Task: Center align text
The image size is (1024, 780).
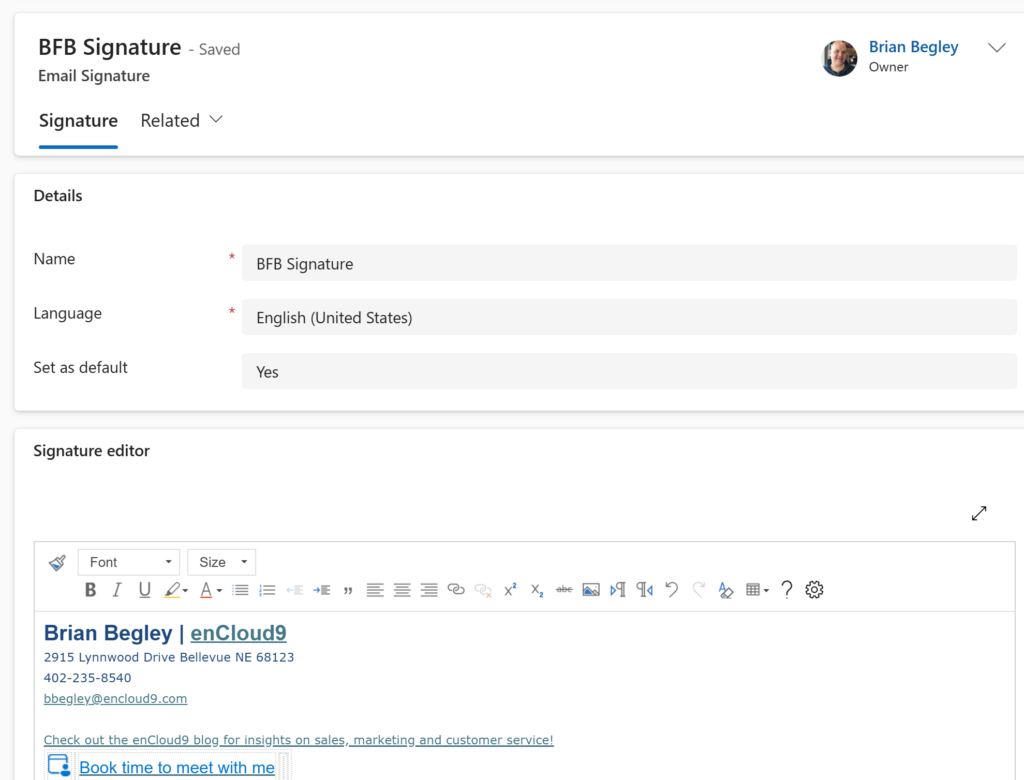Action: point(402,590)
